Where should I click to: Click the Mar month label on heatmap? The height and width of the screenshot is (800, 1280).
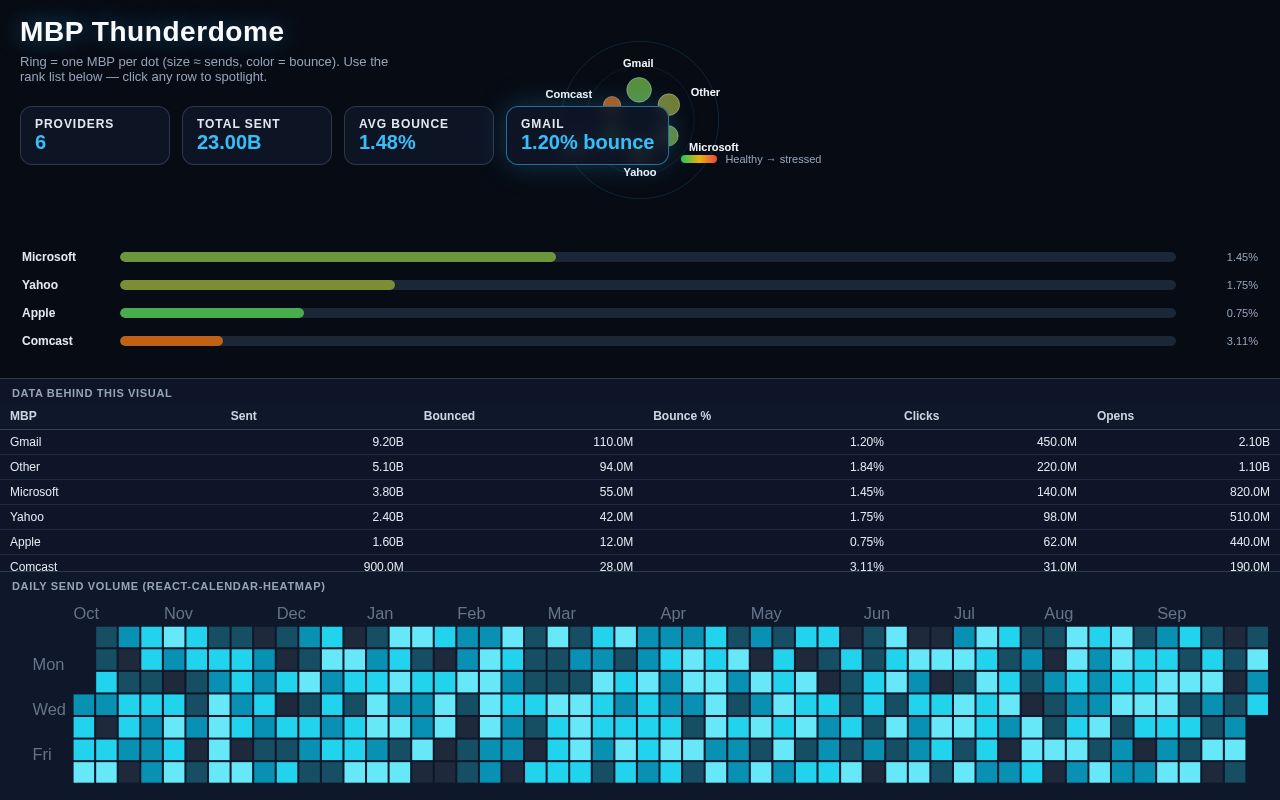pyautogui.click(x=561, y=613)
